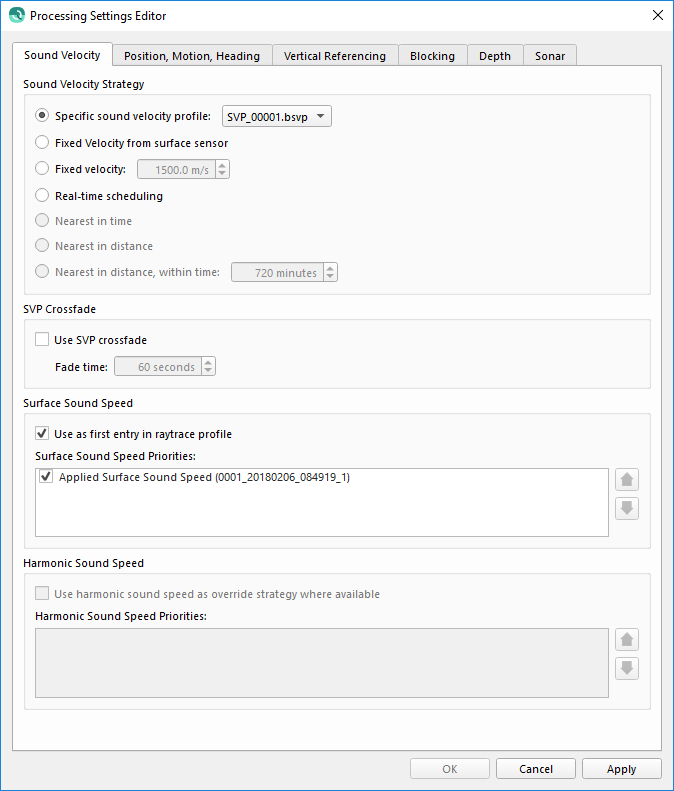Click the Fade time 60 seconds stepper
The height and width of the screenshot is (791, 674).
click(x=208, y=366)
